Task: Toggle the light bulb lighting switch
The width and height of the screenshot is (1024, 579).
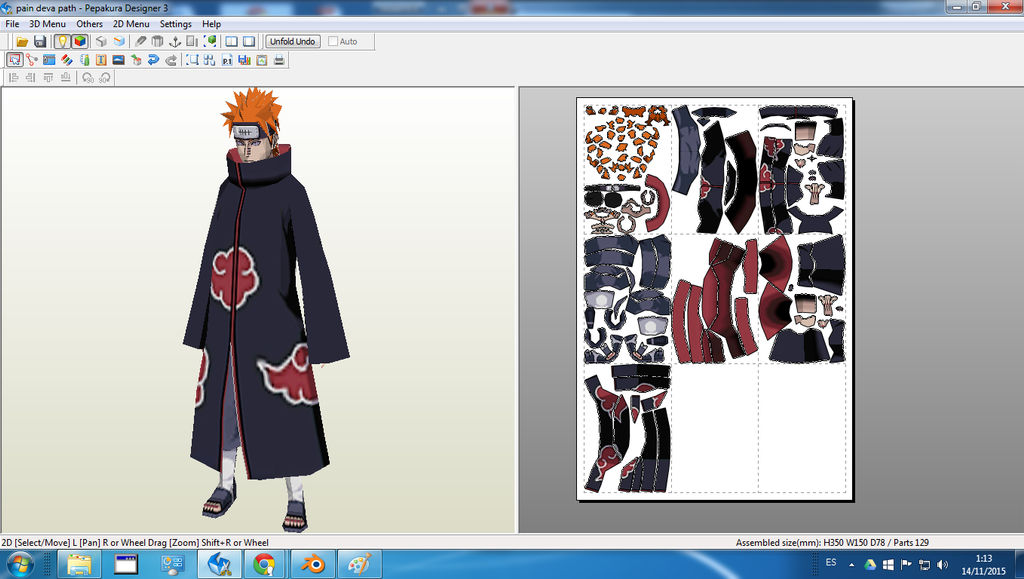Action: click(62, 42)
